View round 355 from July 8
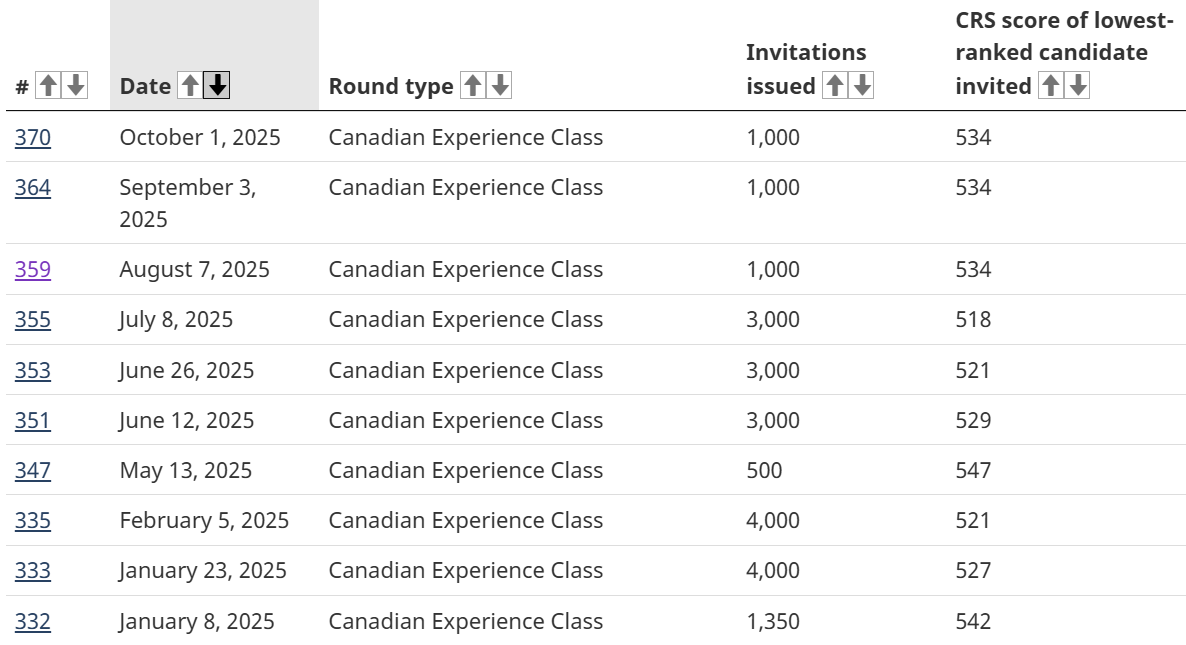Screen dimensions: 1186x645 click(x=33, y=320)
